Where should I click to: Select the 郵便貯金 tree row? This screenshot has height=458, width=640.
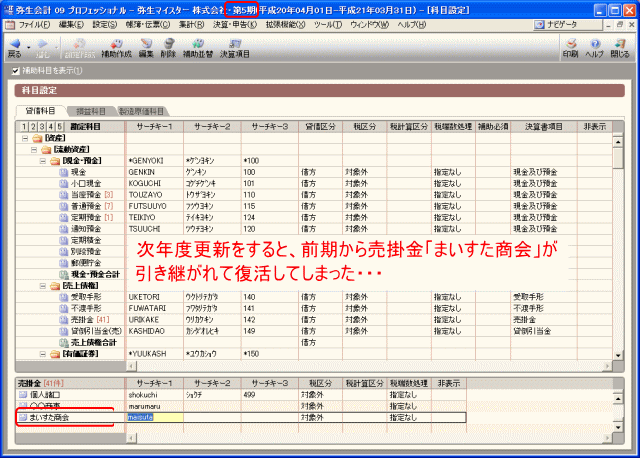pyautogui.click(x=70, y=263)
